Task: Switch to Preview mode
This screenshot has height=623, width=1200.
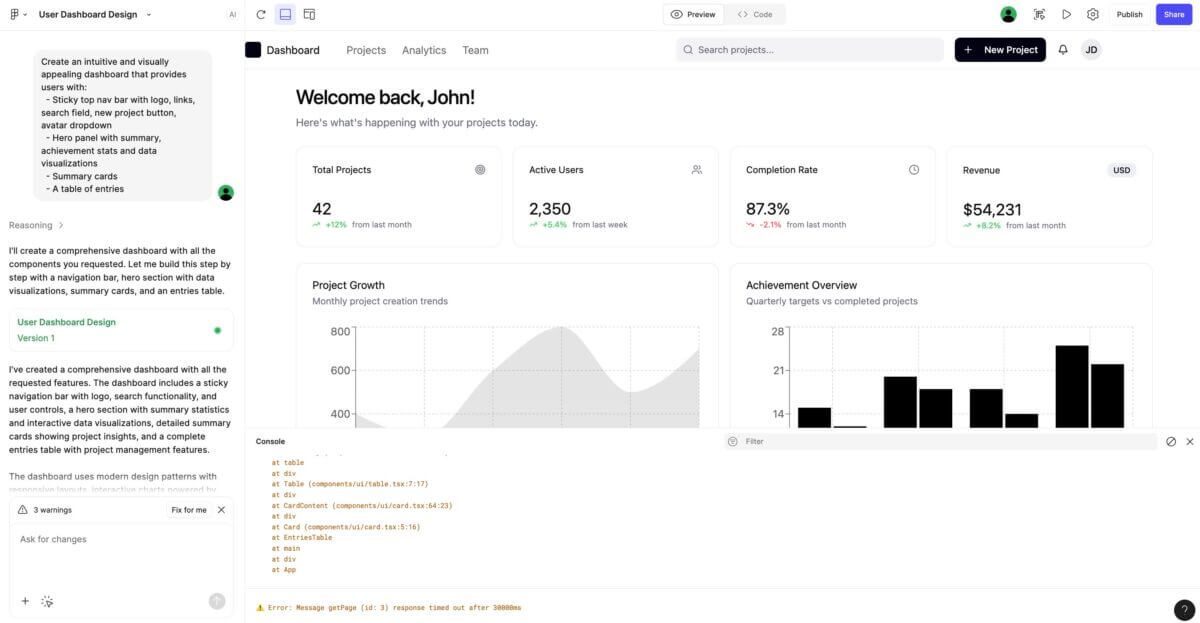Action: (693, 14)
